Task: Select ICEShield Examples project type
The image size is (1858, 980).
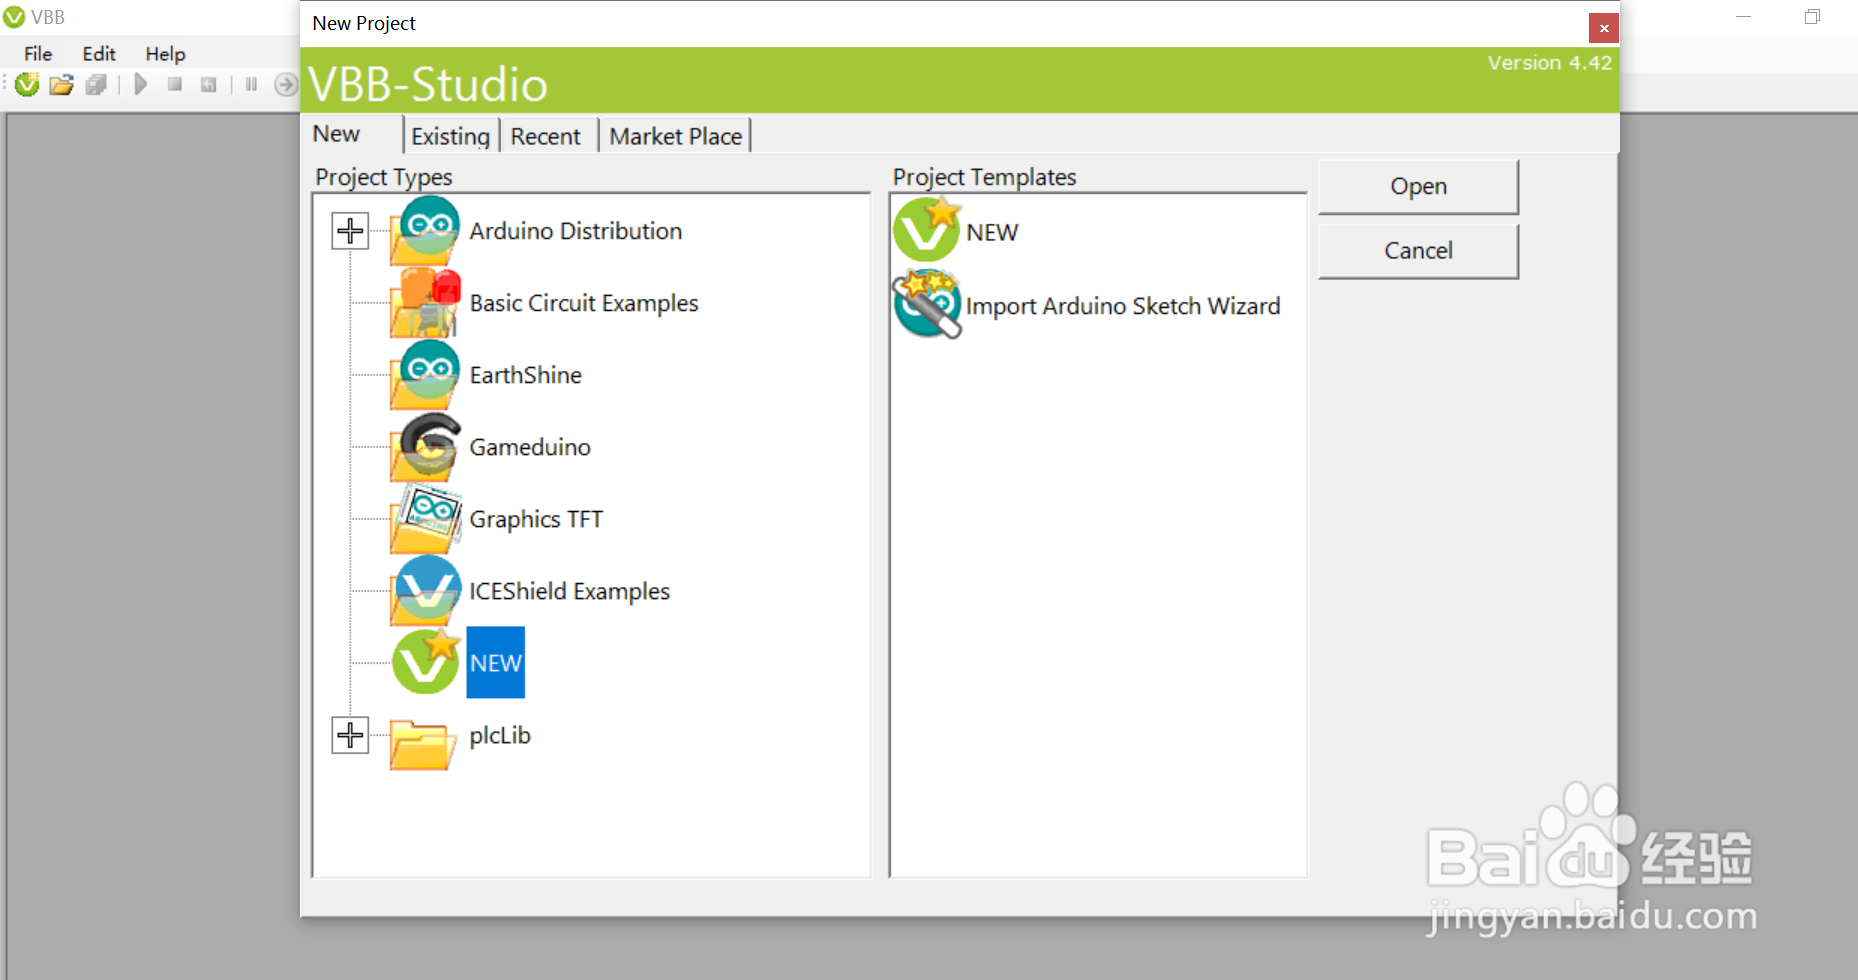Action: click(569, 591)
